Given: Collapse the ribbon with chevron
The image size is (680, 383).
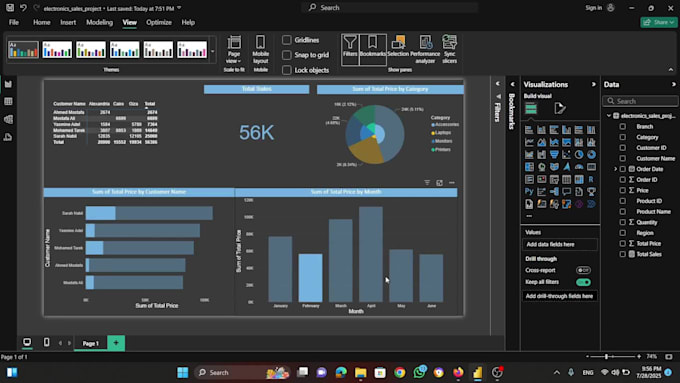Looking at the screenshot, I should pyautogui.click(x=671, y=69).
